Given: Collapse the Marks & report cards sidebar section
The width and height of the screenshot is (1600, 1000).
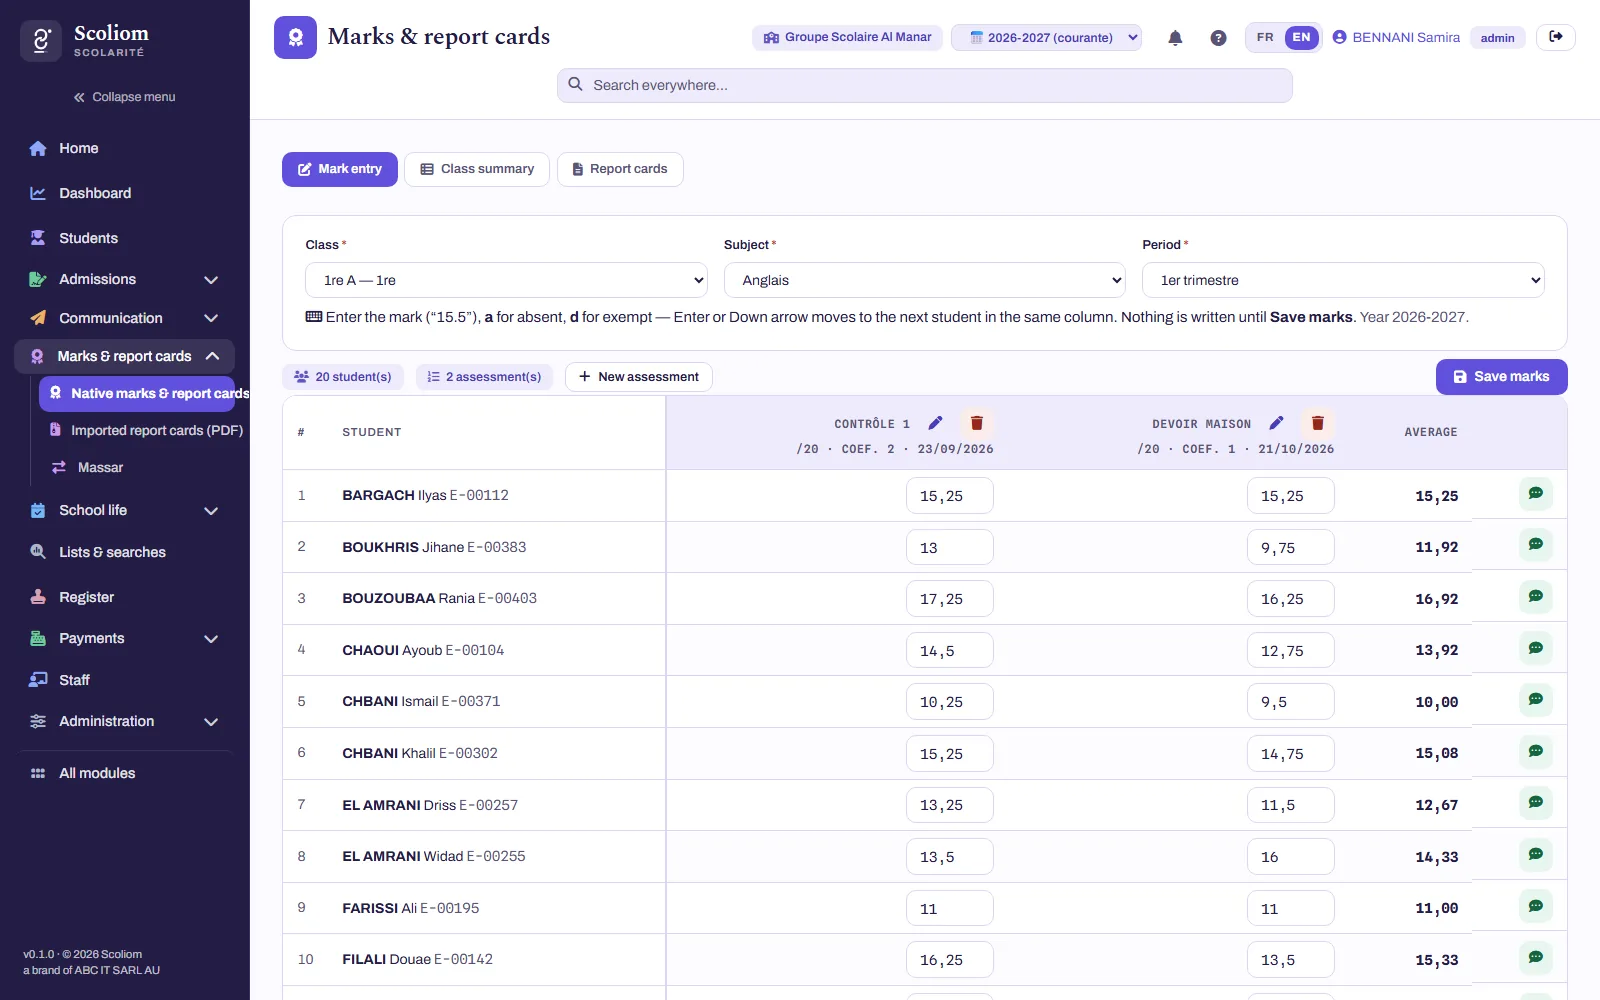Looking at the screenshot, I should tap(125, 356).
